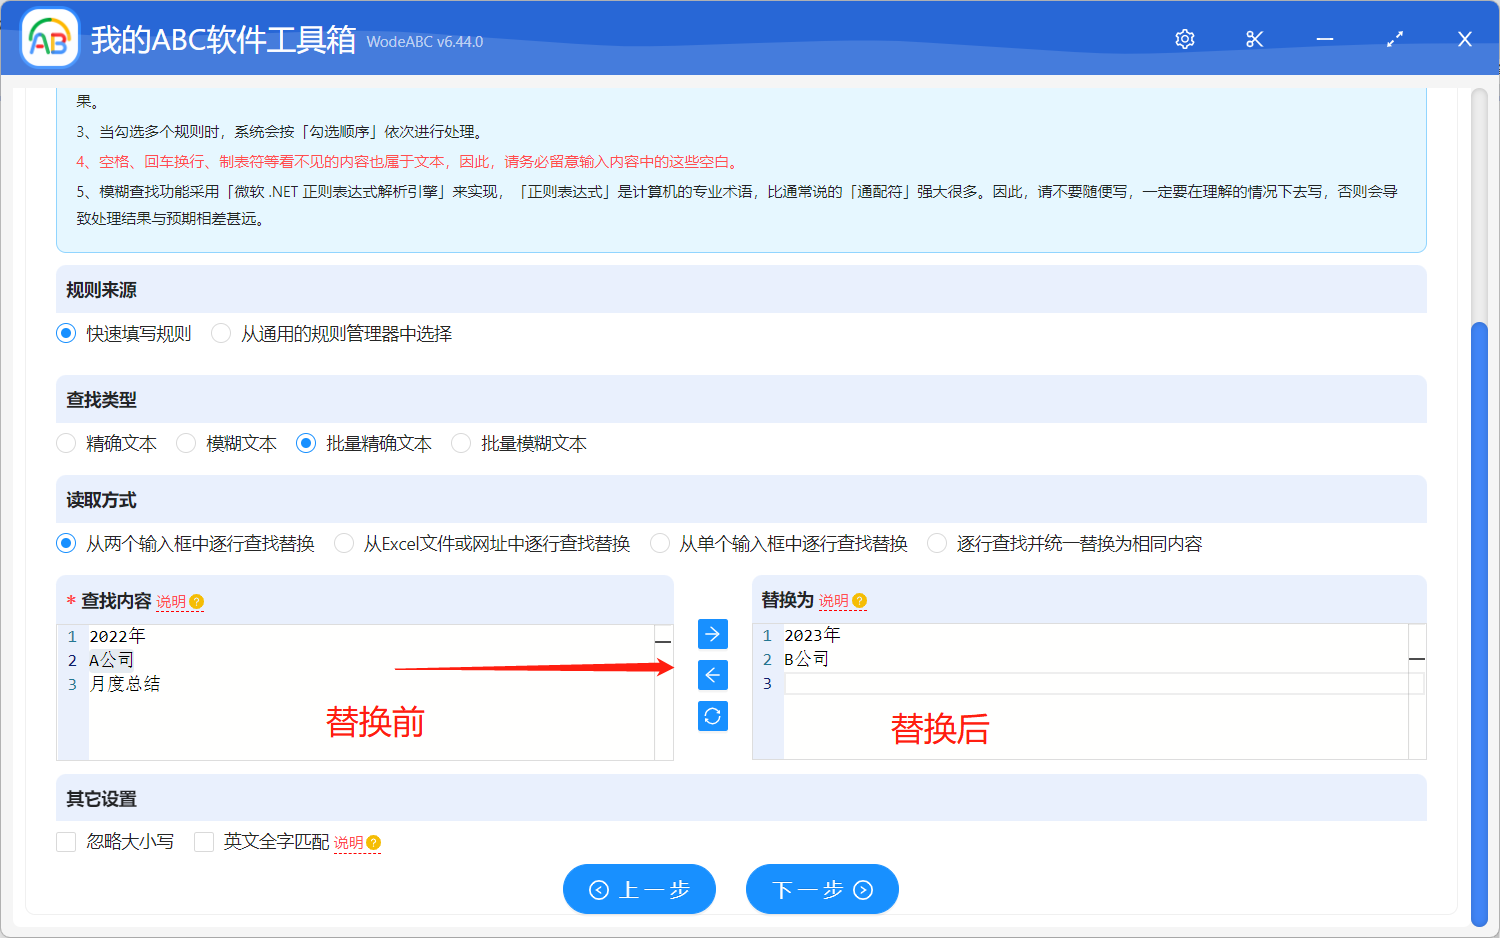Click the swap icon between the two text panels
The image size is (1500, 938).
click(712, 715)
